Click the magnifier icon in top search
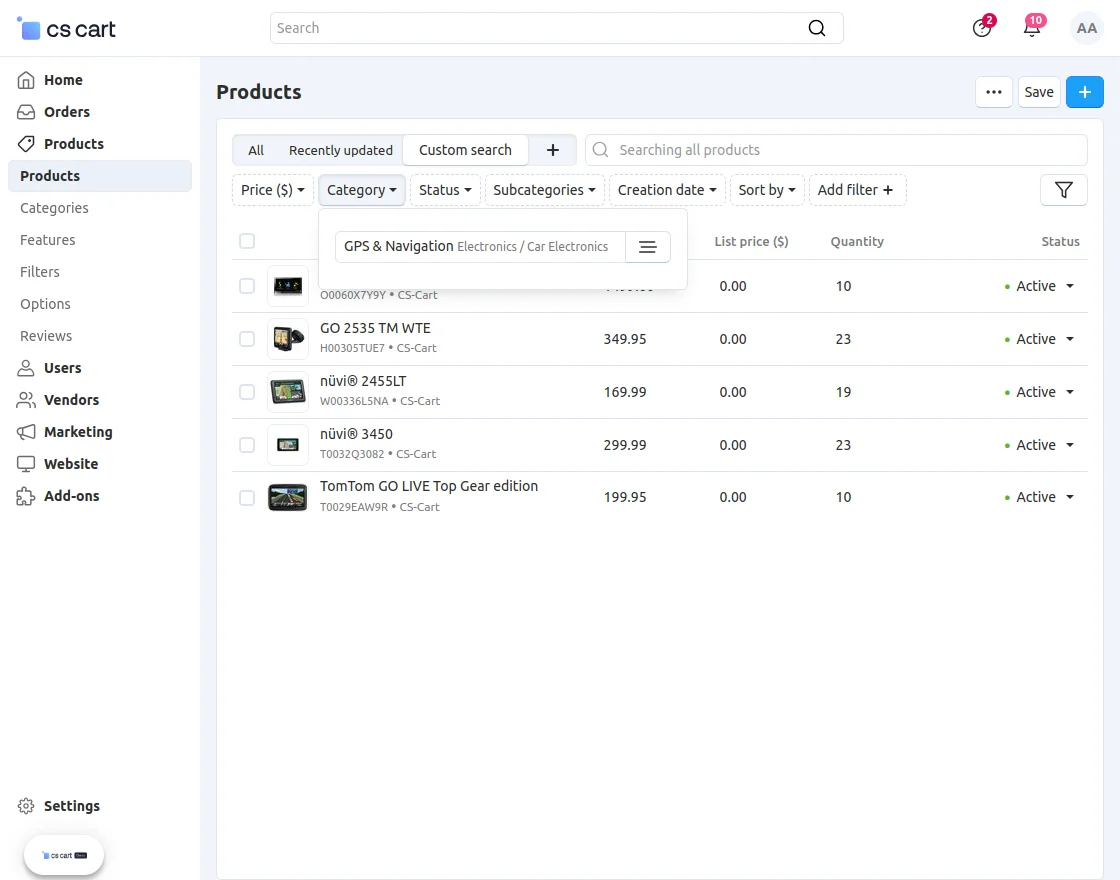Image resolution: width=1120 pixels, height=880 pixels. 817,28
